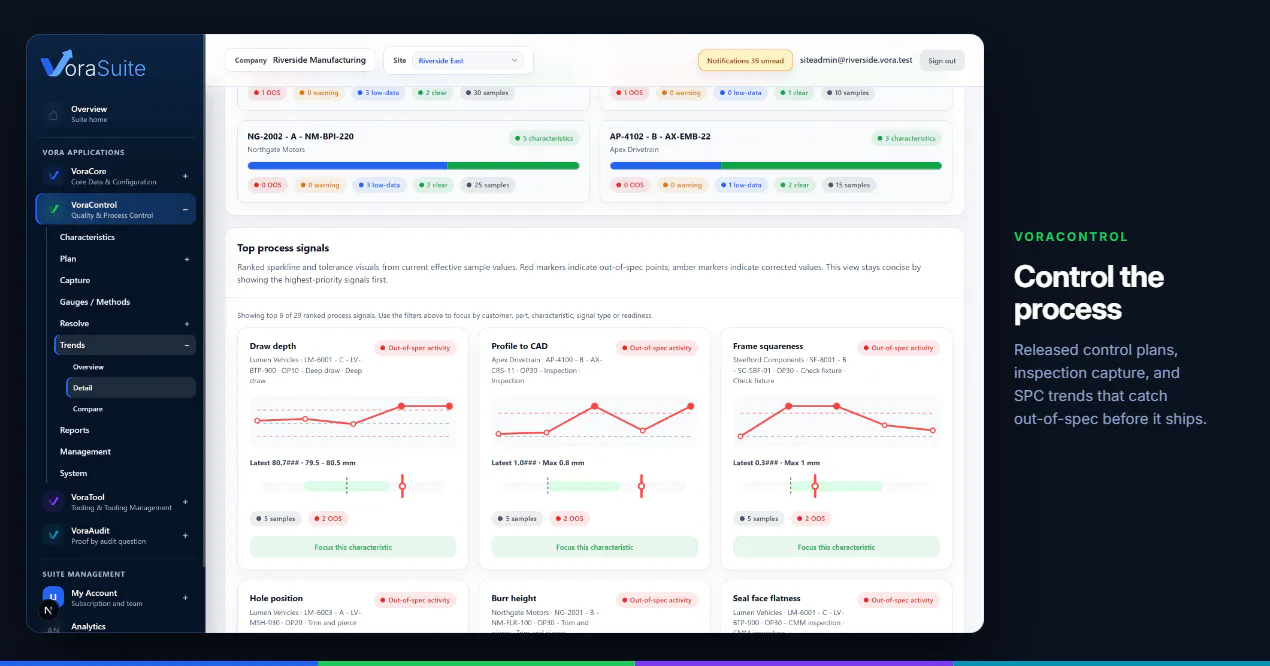1270x666 pixels.
Task: Open the Site Riverside East dropdown
Action: point(467,61)
